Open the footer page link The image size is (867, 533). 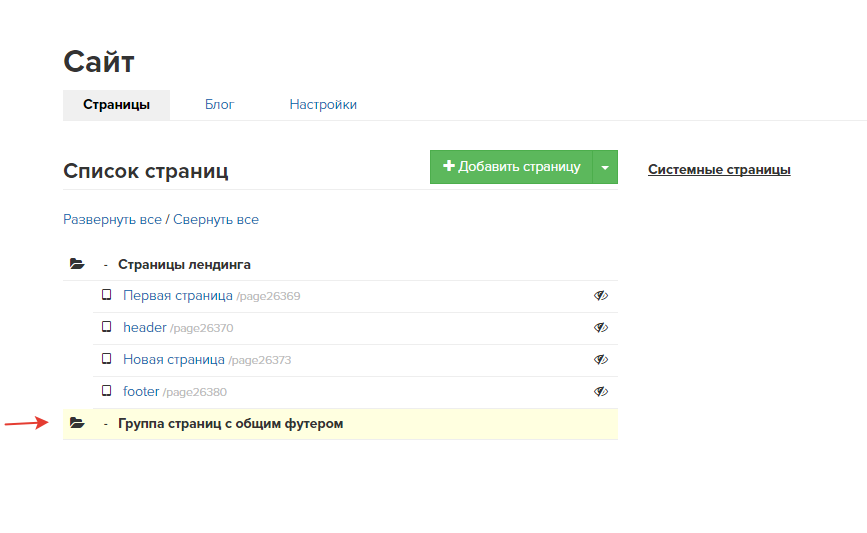coord(141,391)
